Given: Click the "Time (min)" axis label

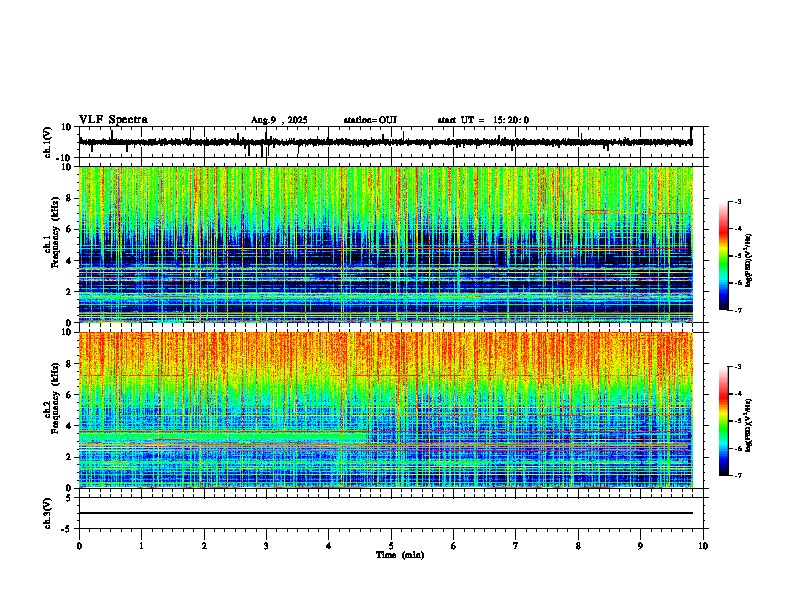Looking at the screenshot, I should [400, 555].
